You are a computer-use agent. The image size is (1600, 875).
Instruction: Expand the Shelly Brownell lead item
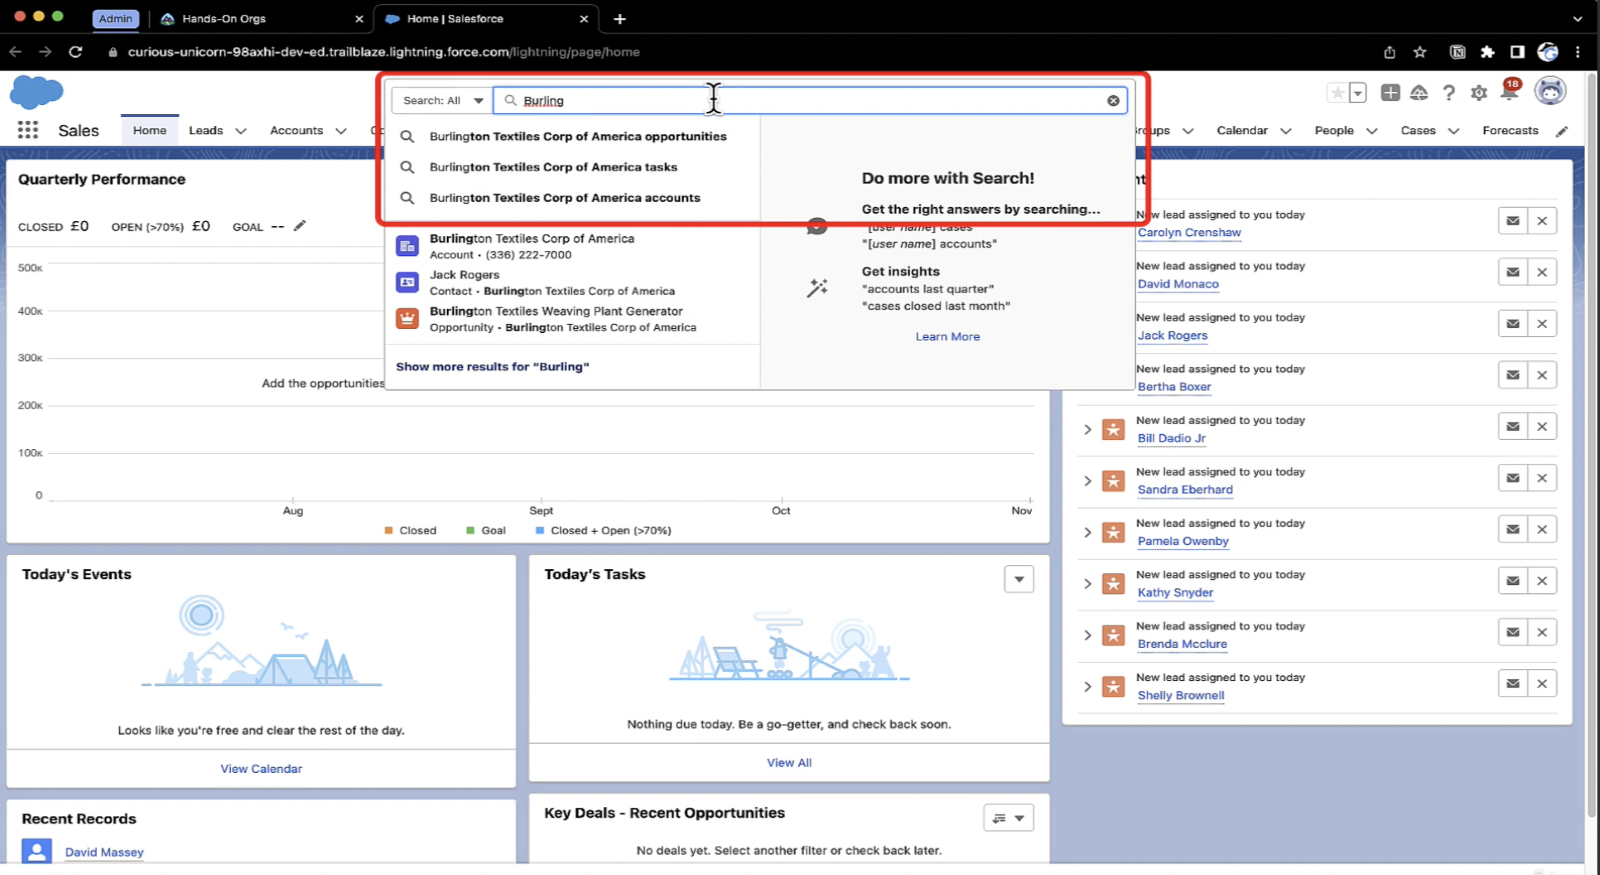(1088, 687)
